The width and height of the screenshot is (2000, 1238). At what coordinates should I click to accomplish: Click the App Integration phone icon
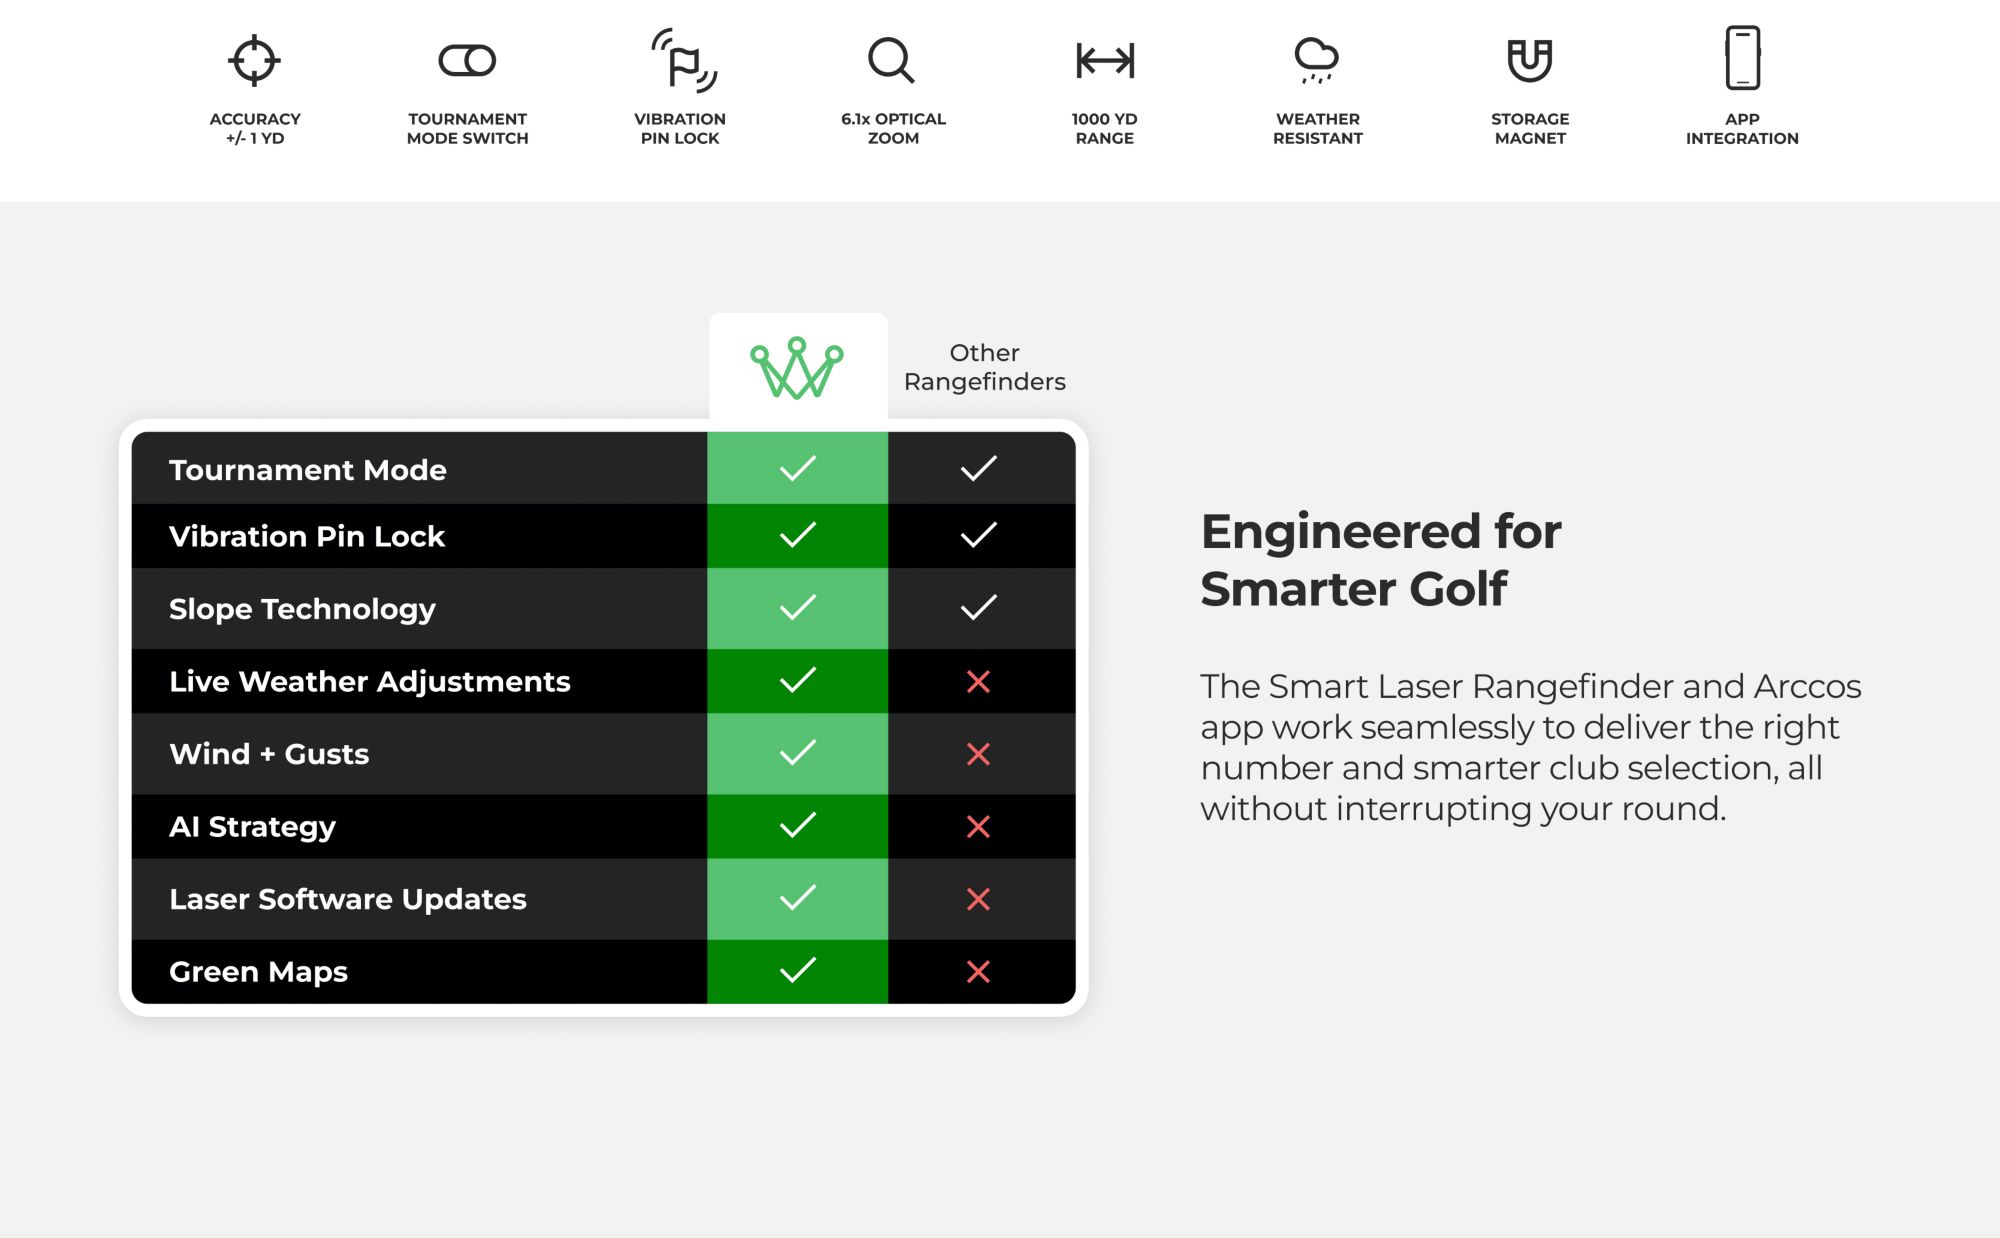click(1742, 58)
